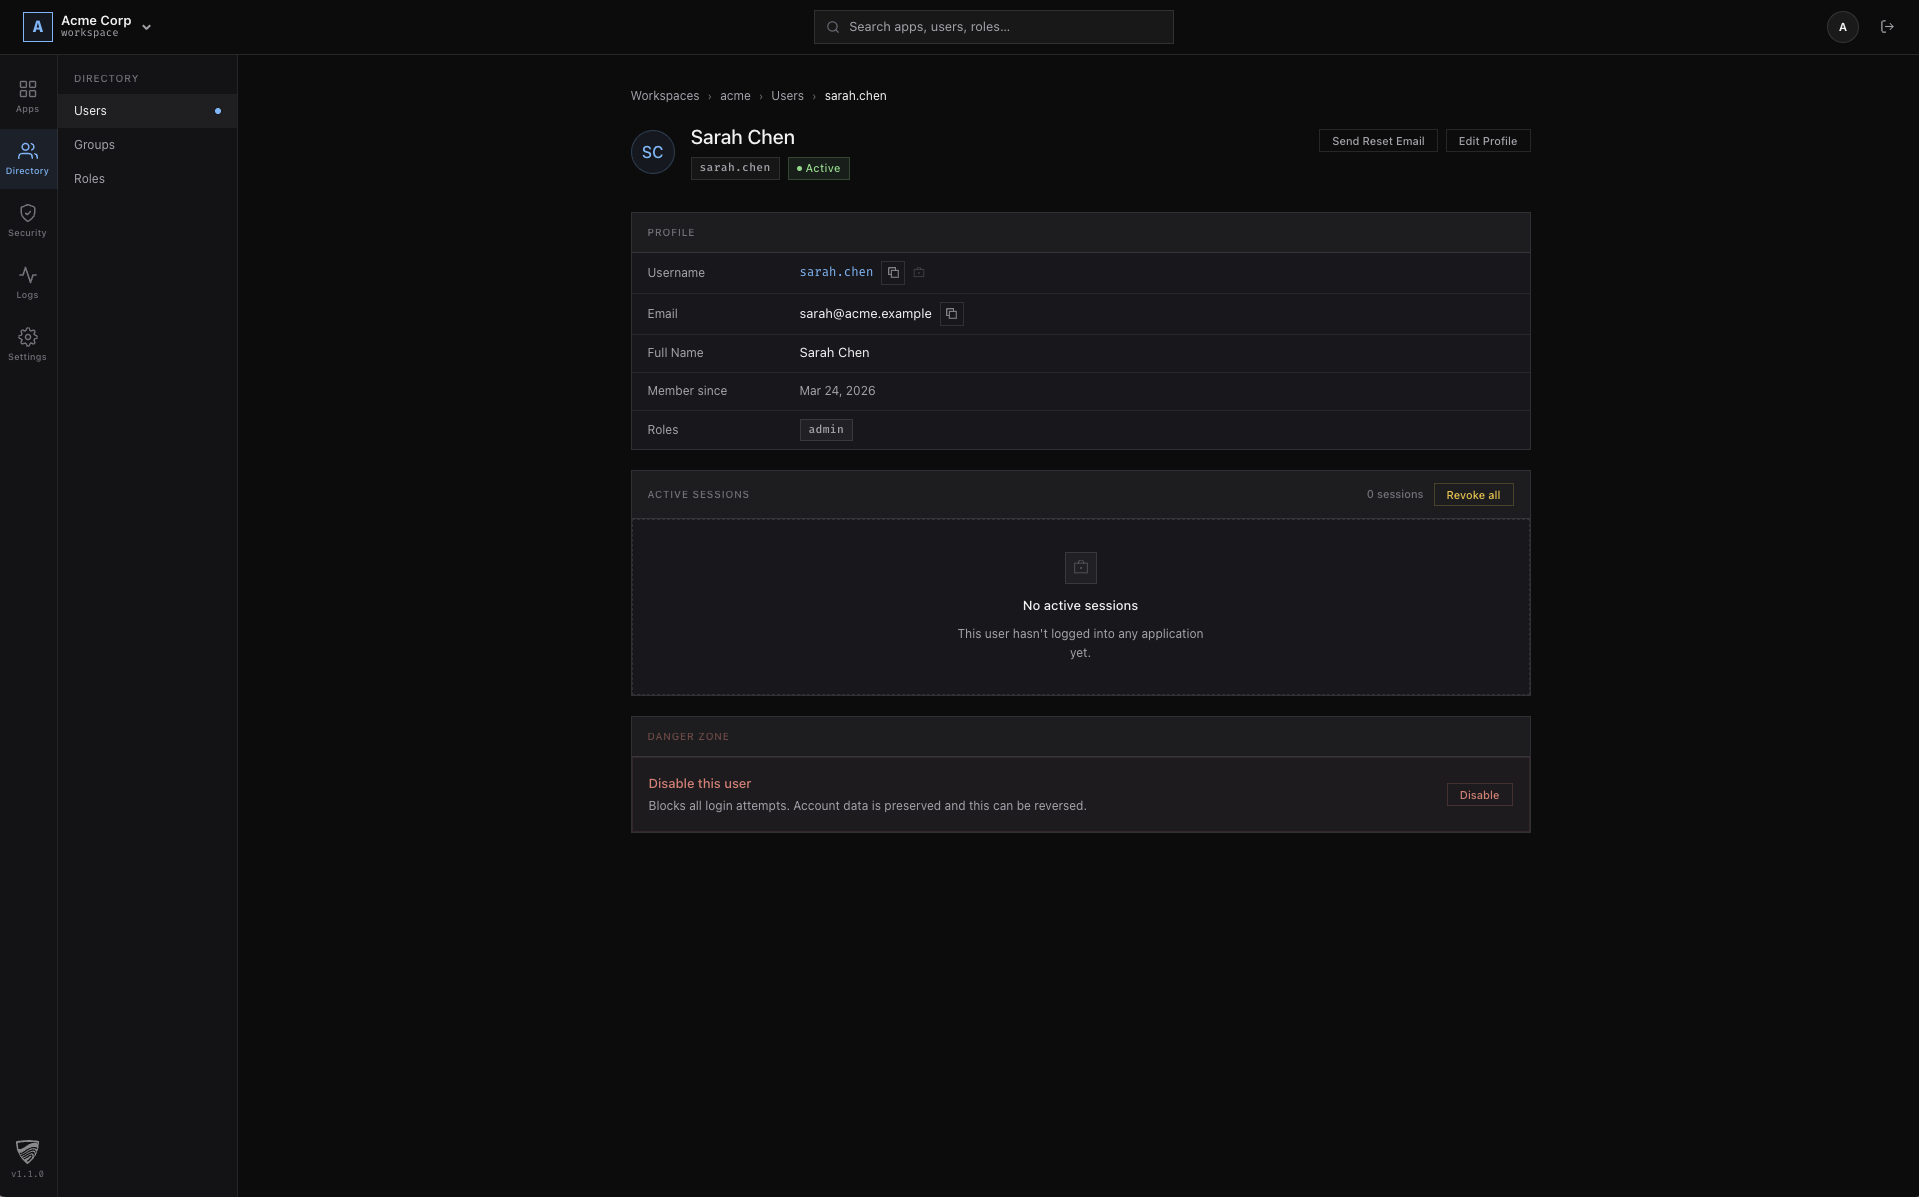The image size is (1919, 1197).
Task: Open the Security shield section
Action: coord(28,220)
